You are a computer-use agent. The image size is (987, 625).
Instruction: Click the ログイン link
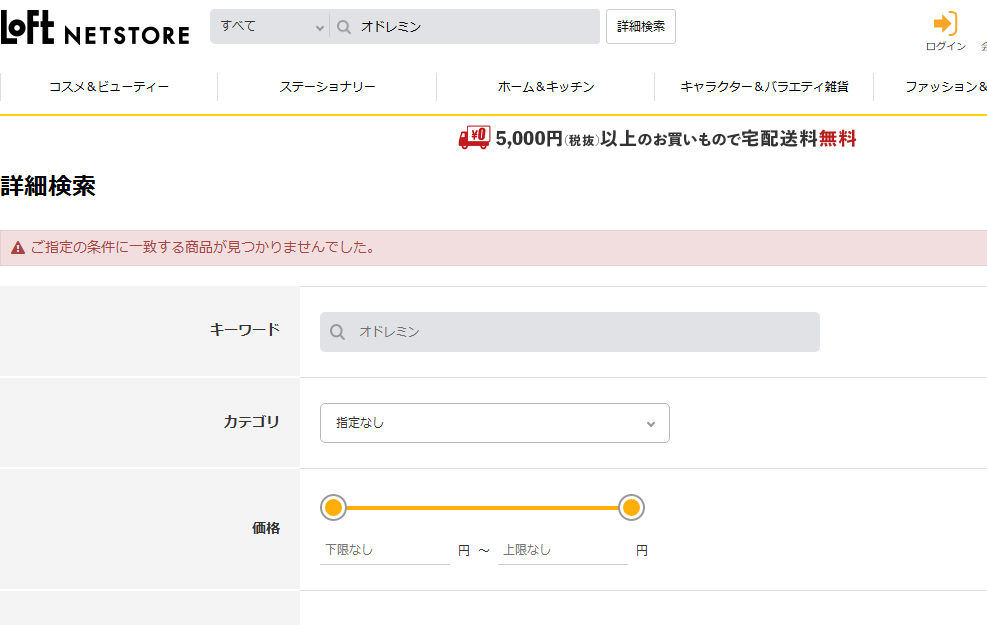(945, 46)
